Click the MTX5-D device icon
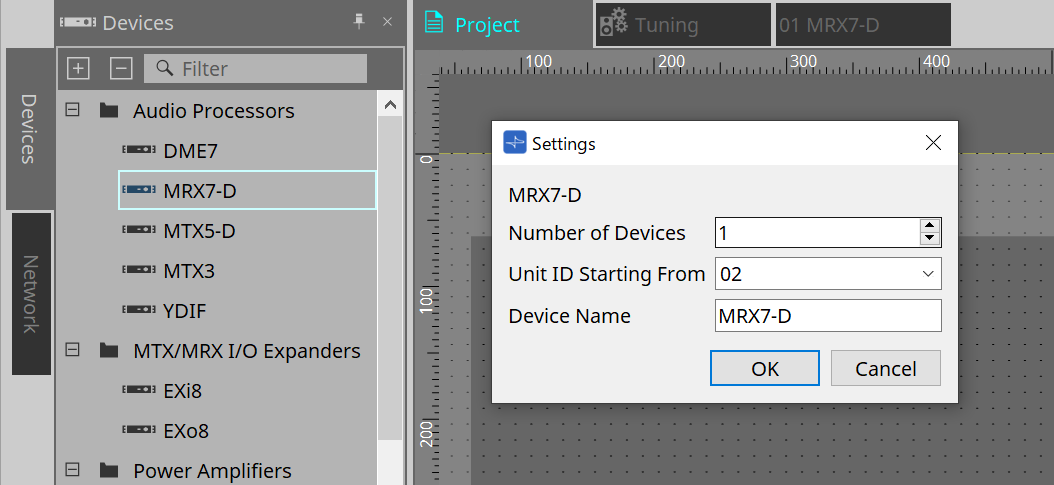Viewport: 1054px width, 485px height. 139,230
